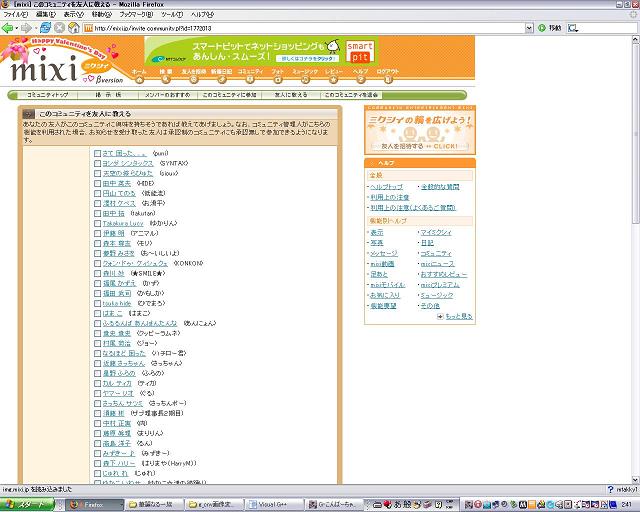Click the Firefox back arrow button
The width and height of the screenshot is (640, 512).
click(x=8, y=28)
